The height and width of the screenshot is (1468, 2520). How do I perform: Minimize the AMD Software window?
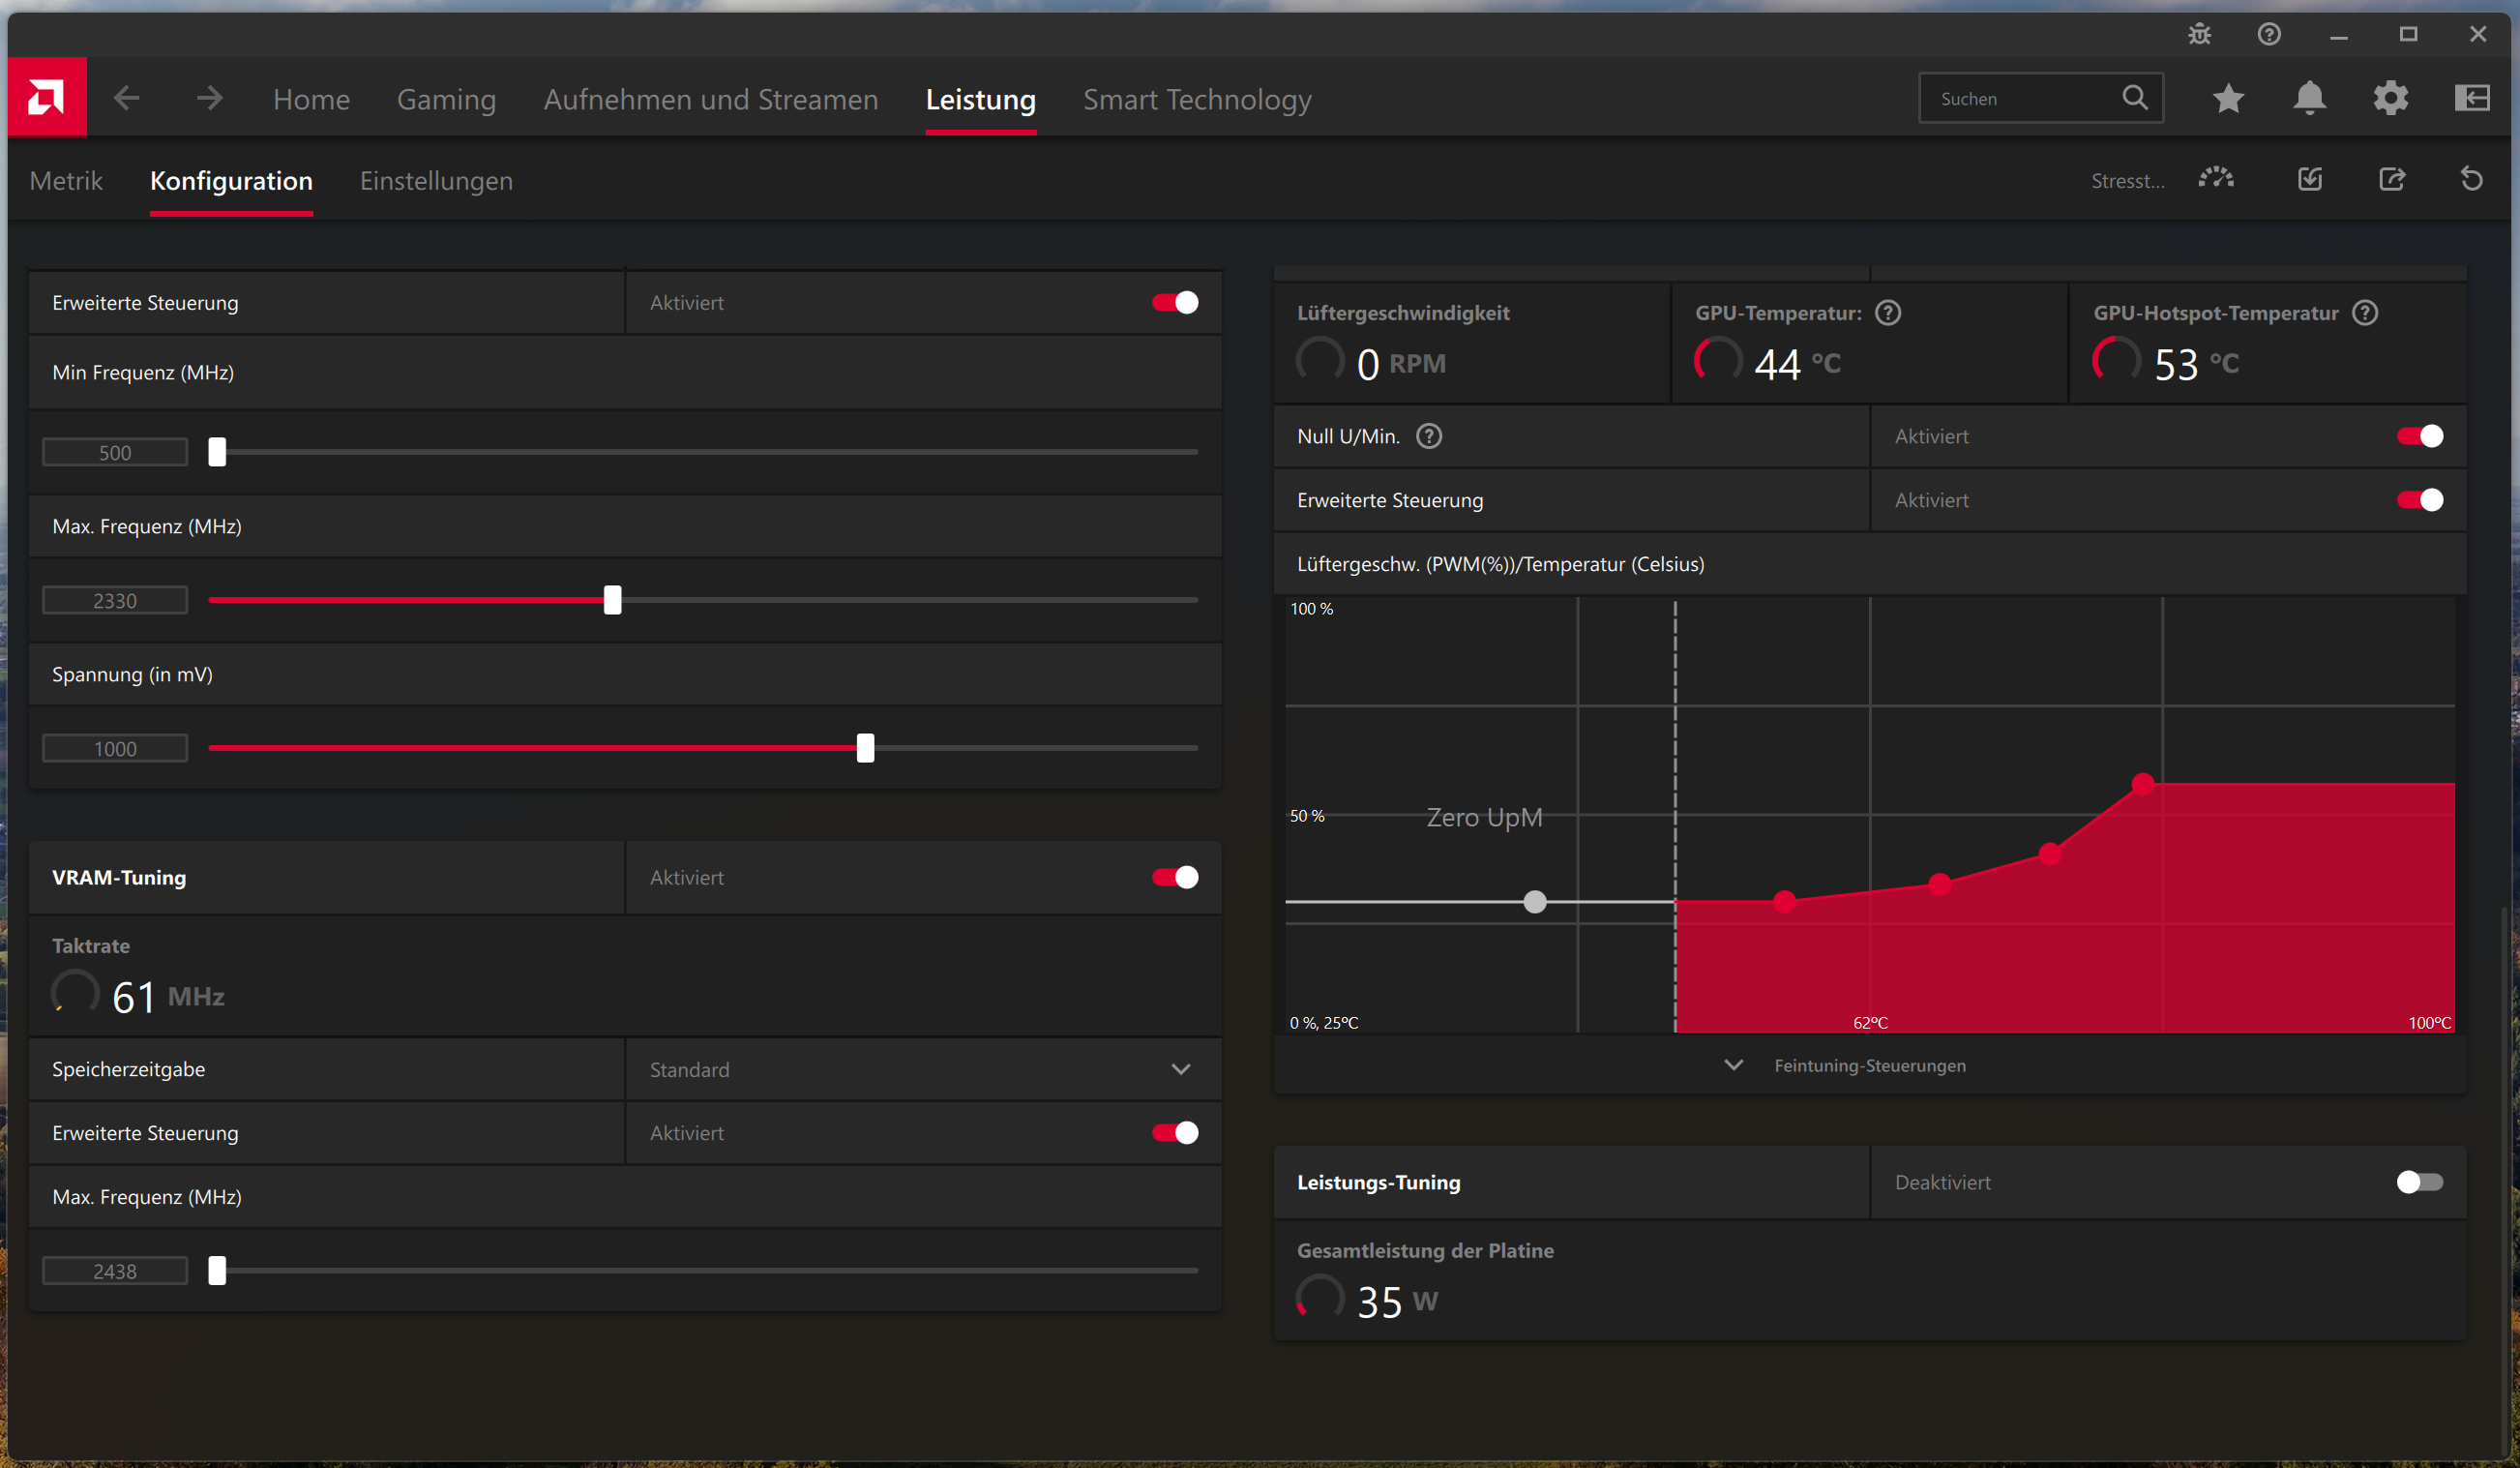2338,35
